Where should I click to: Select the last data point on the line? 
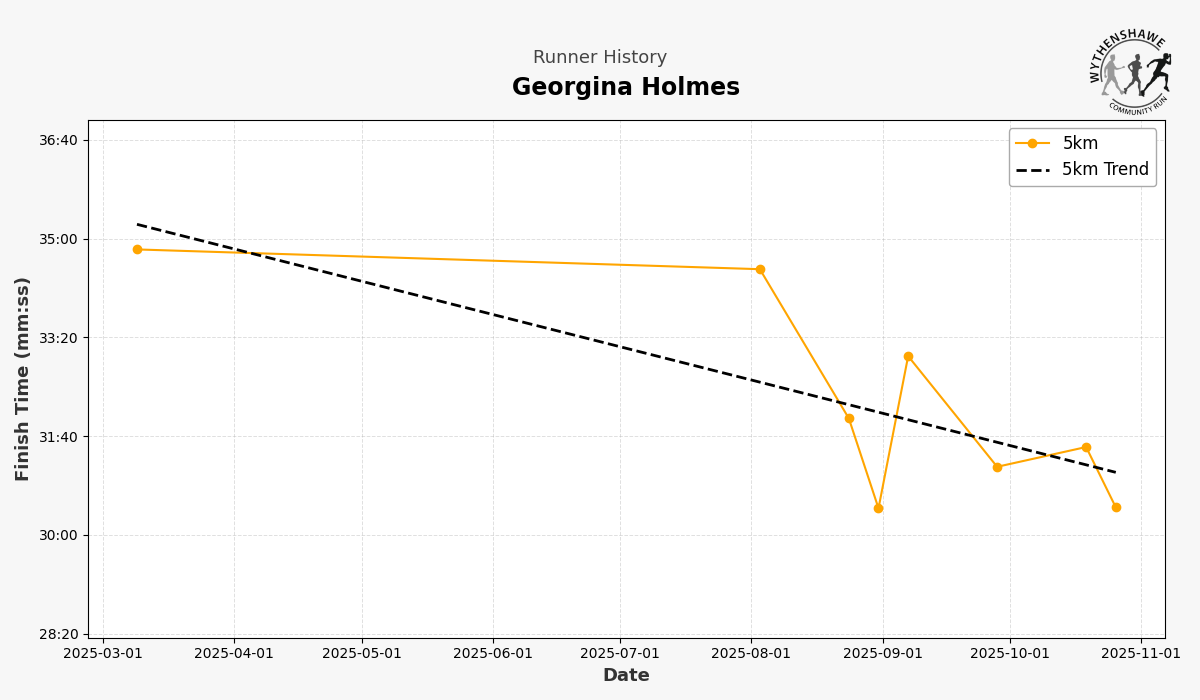pos(1116,507)
